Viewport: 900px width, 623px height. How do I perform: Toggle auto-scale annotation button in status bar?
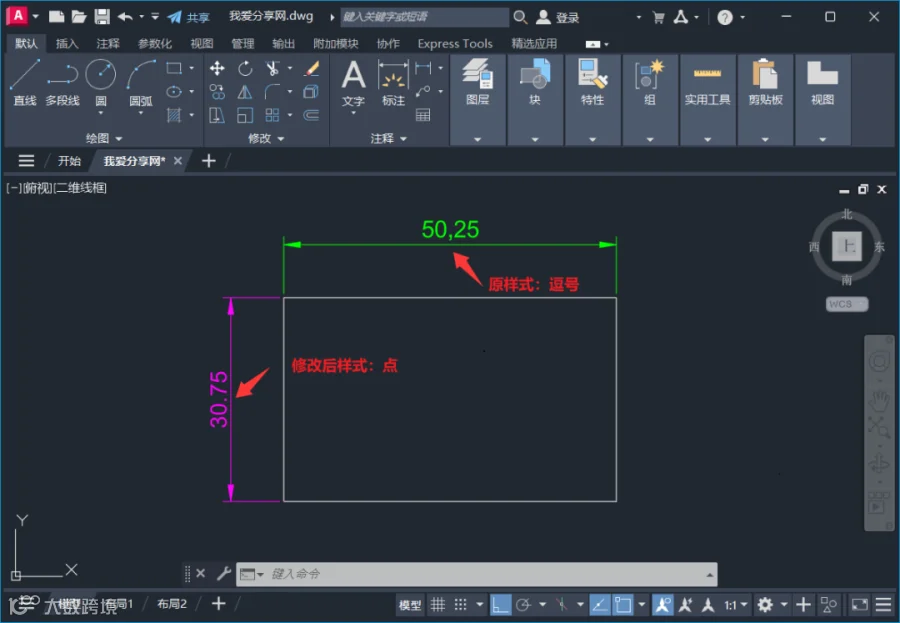[685, 605]
